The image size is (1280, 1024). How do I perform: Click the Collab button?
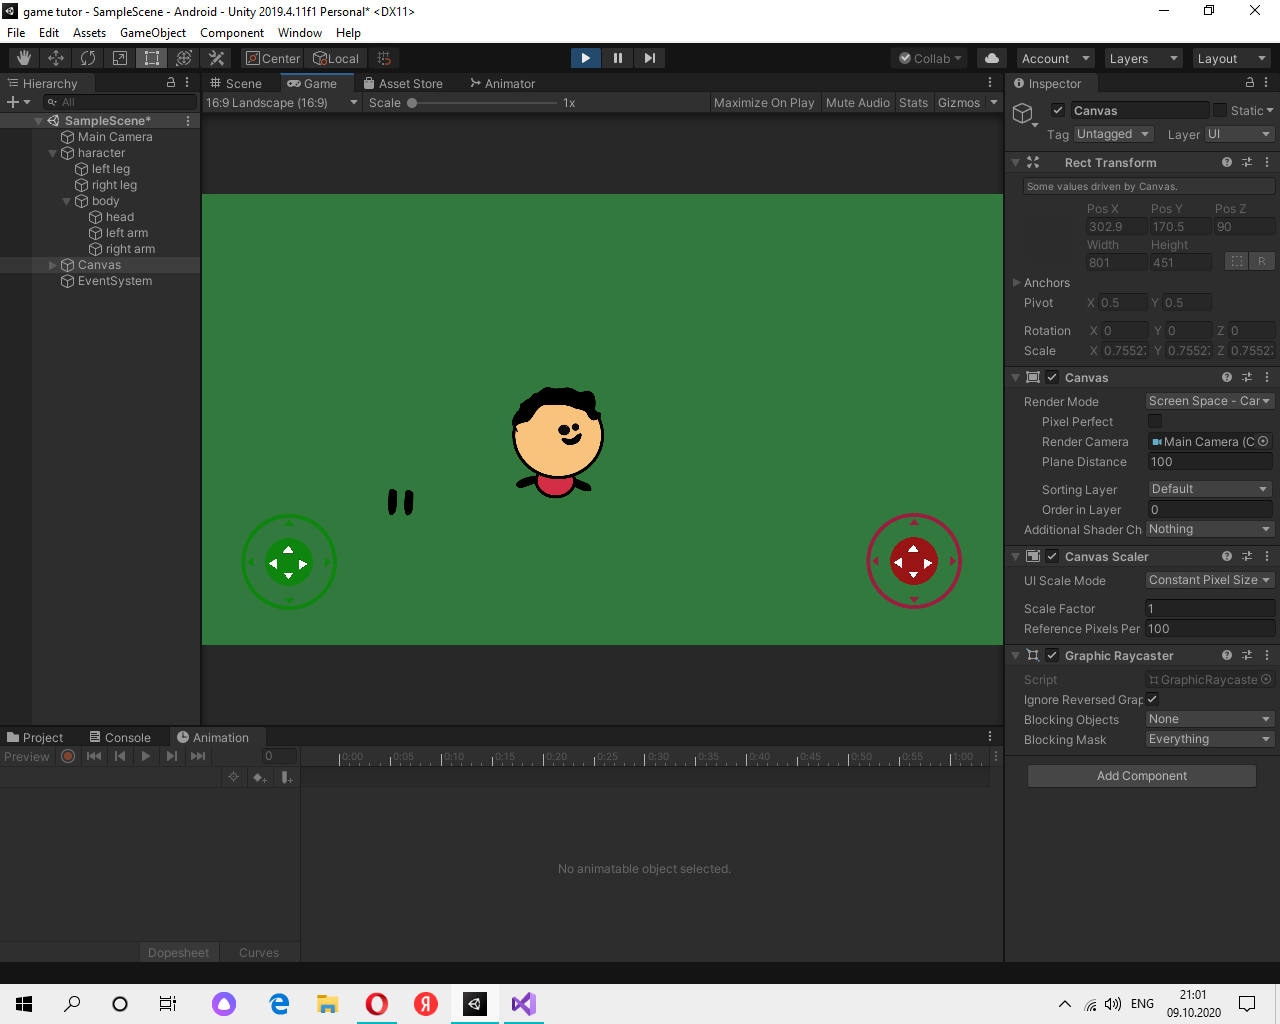point(930,58)
